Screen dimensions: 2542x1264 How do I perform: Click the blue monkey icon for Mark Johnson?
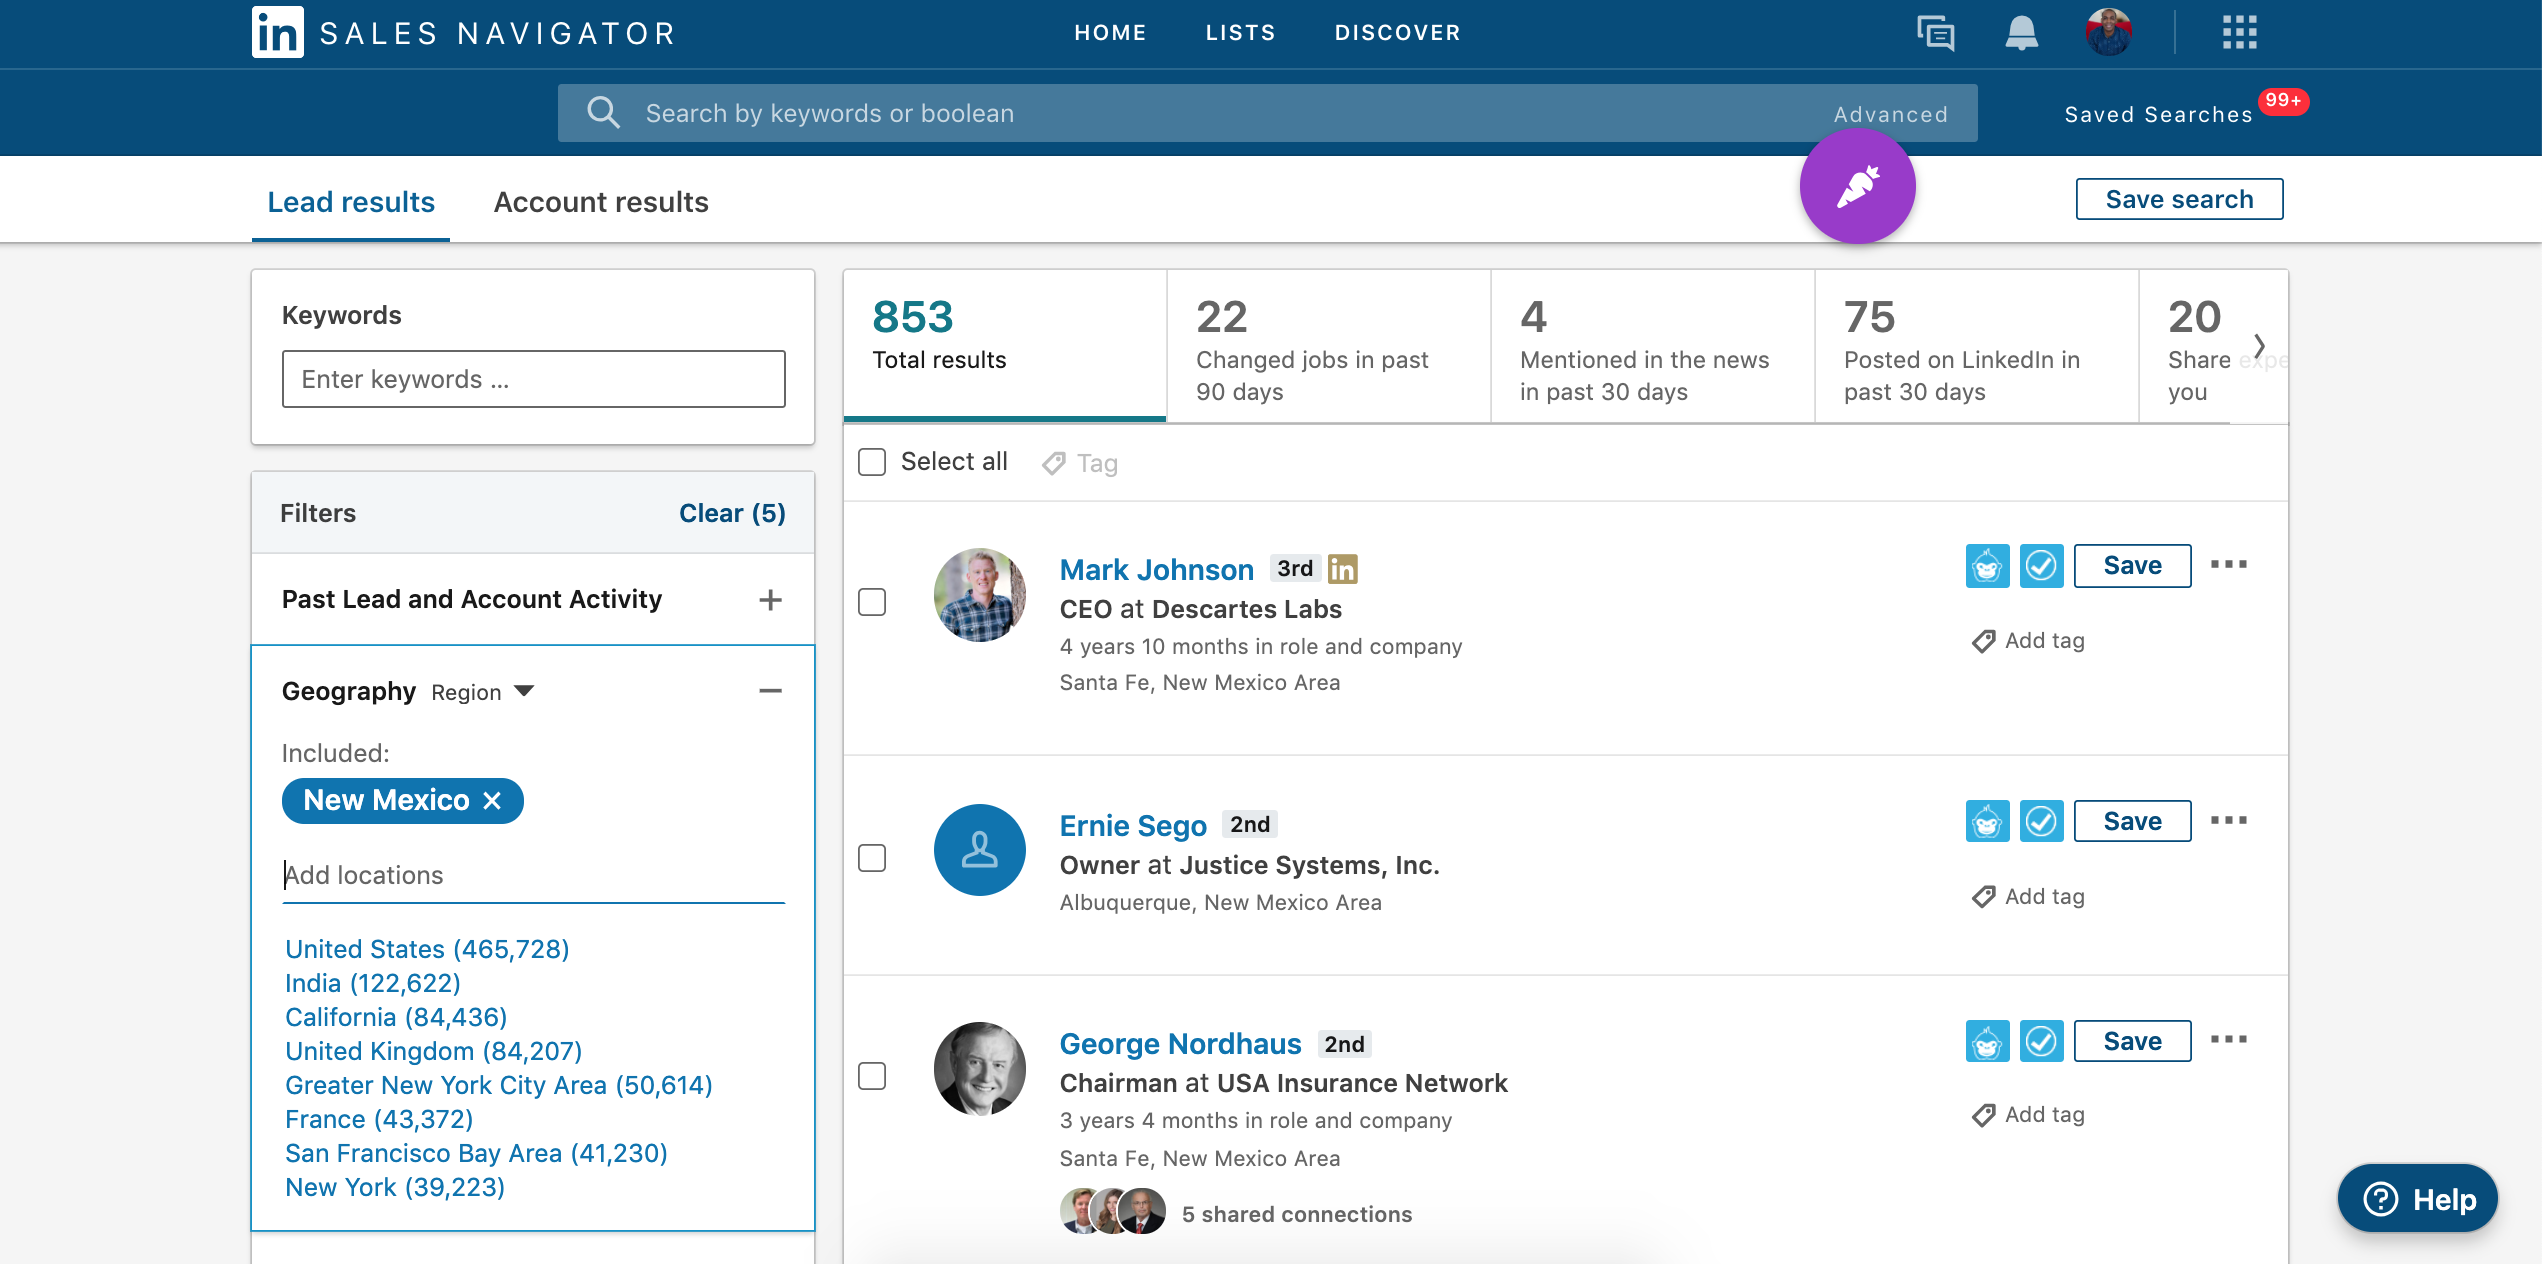click(1987, 566)
